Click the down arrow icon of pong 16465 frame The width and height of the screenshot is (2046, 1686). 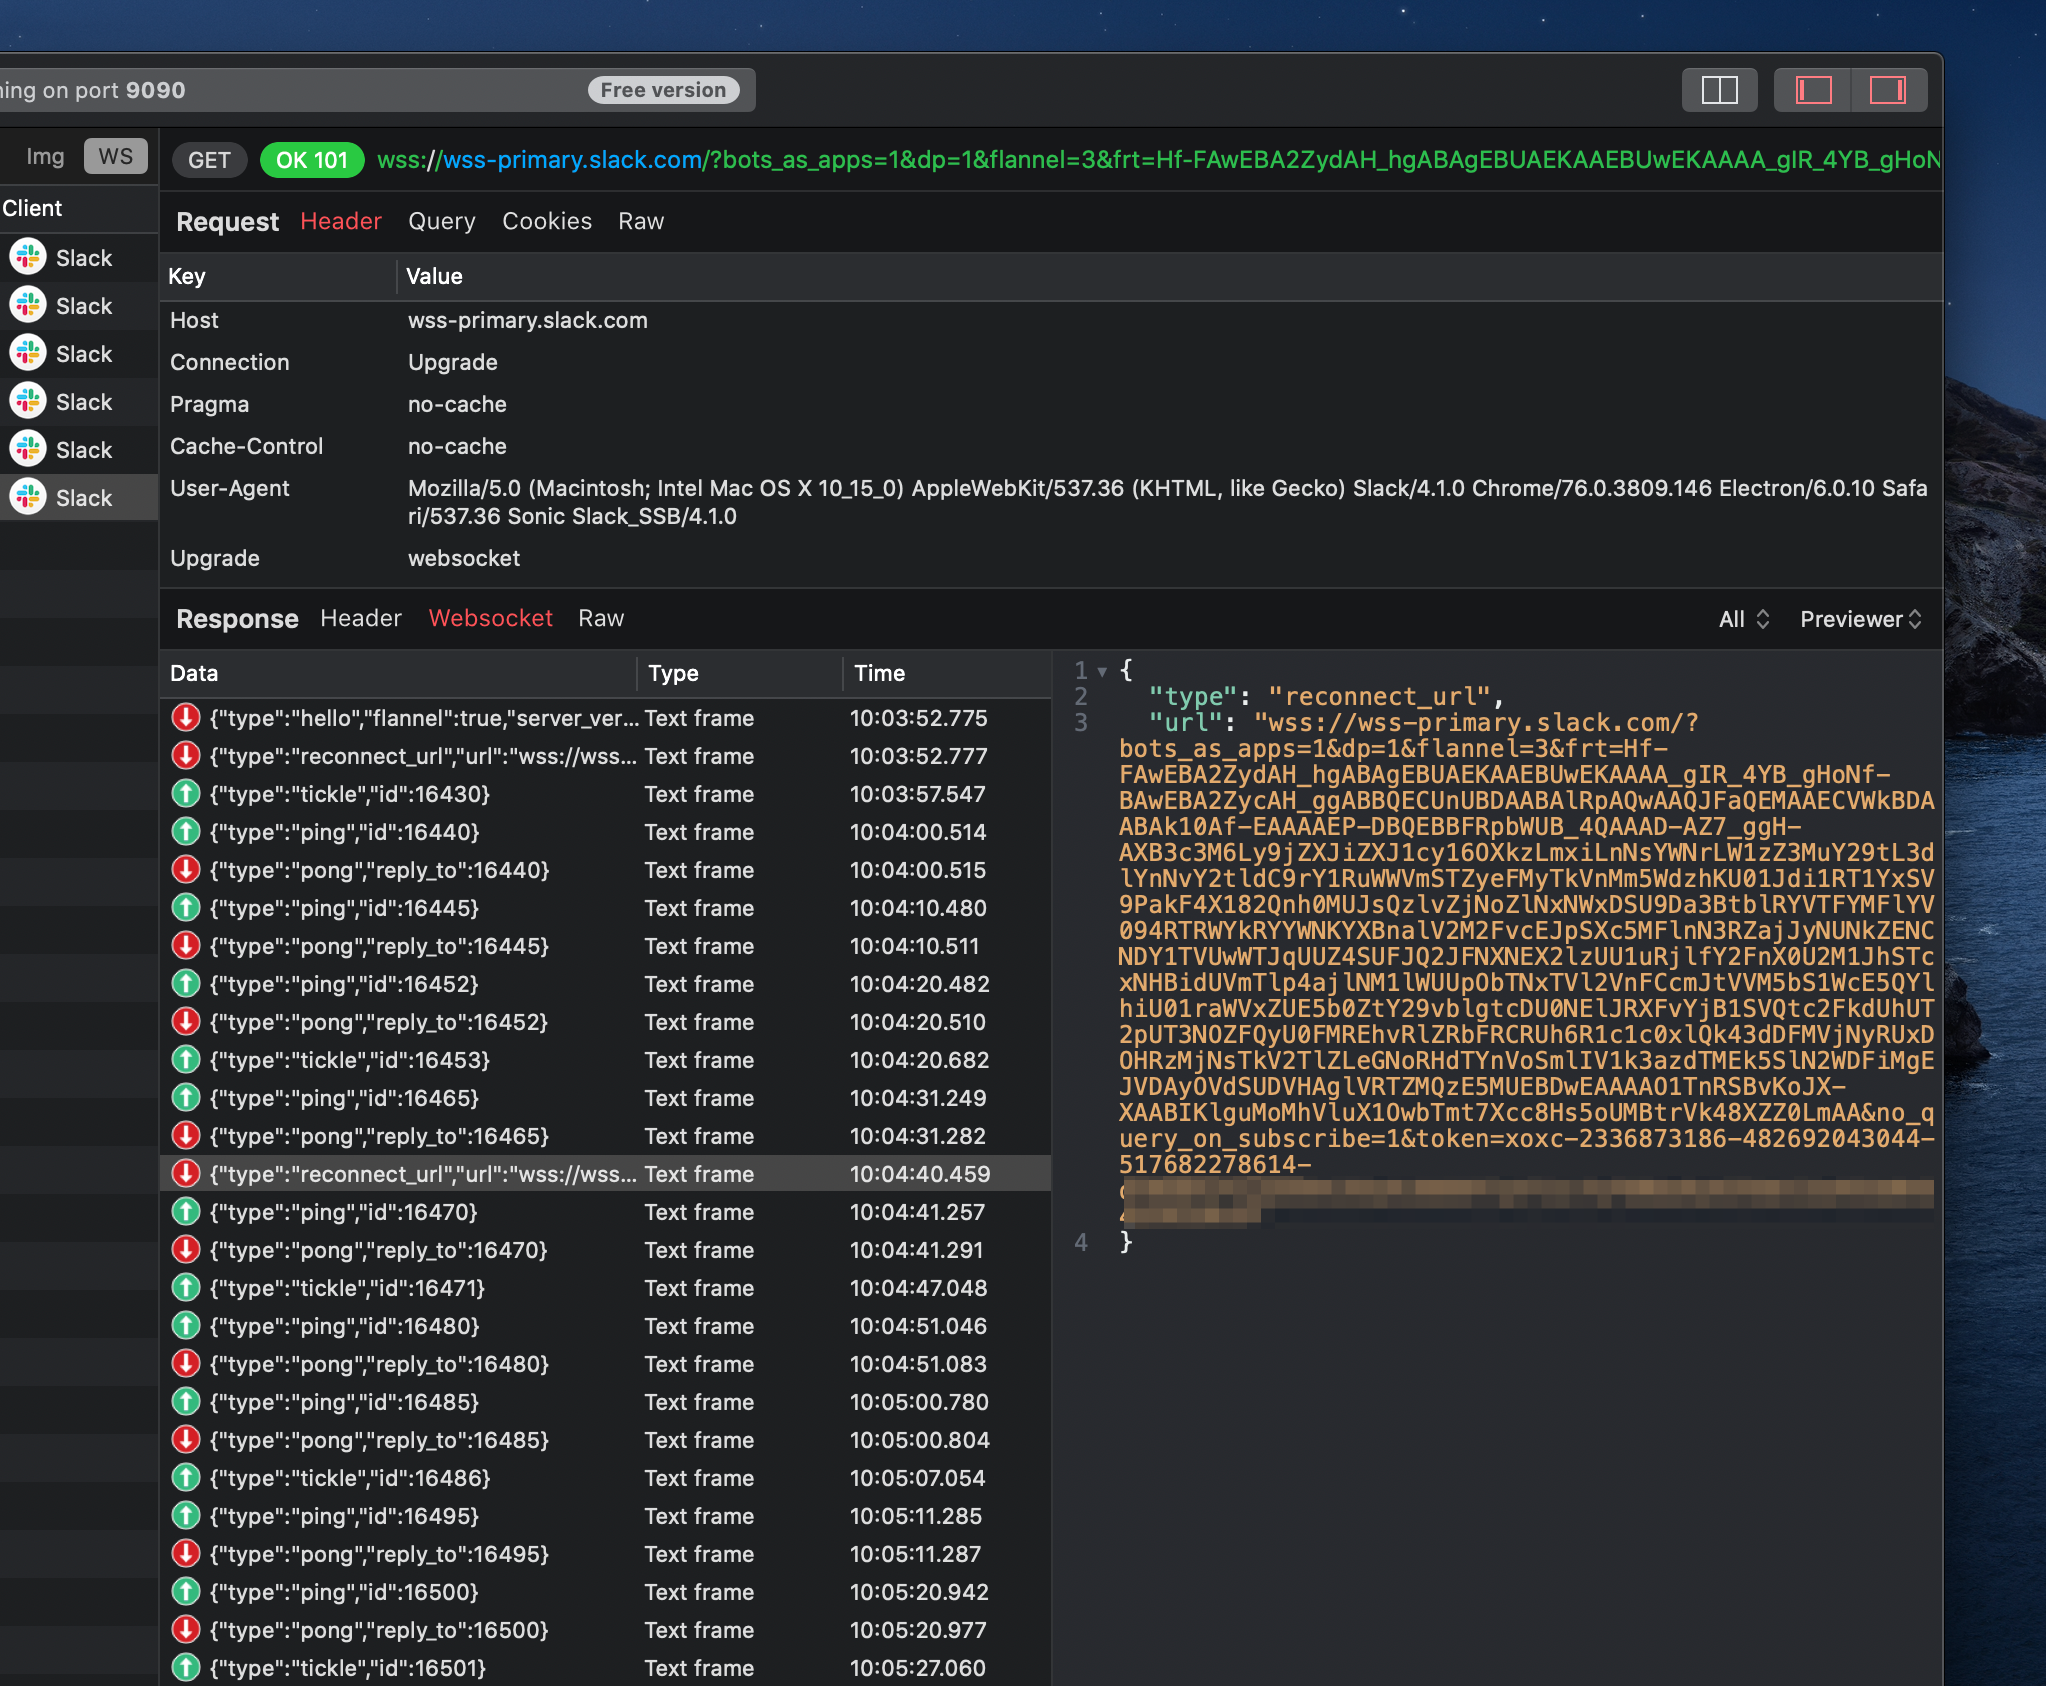(x=185, y=1135)
